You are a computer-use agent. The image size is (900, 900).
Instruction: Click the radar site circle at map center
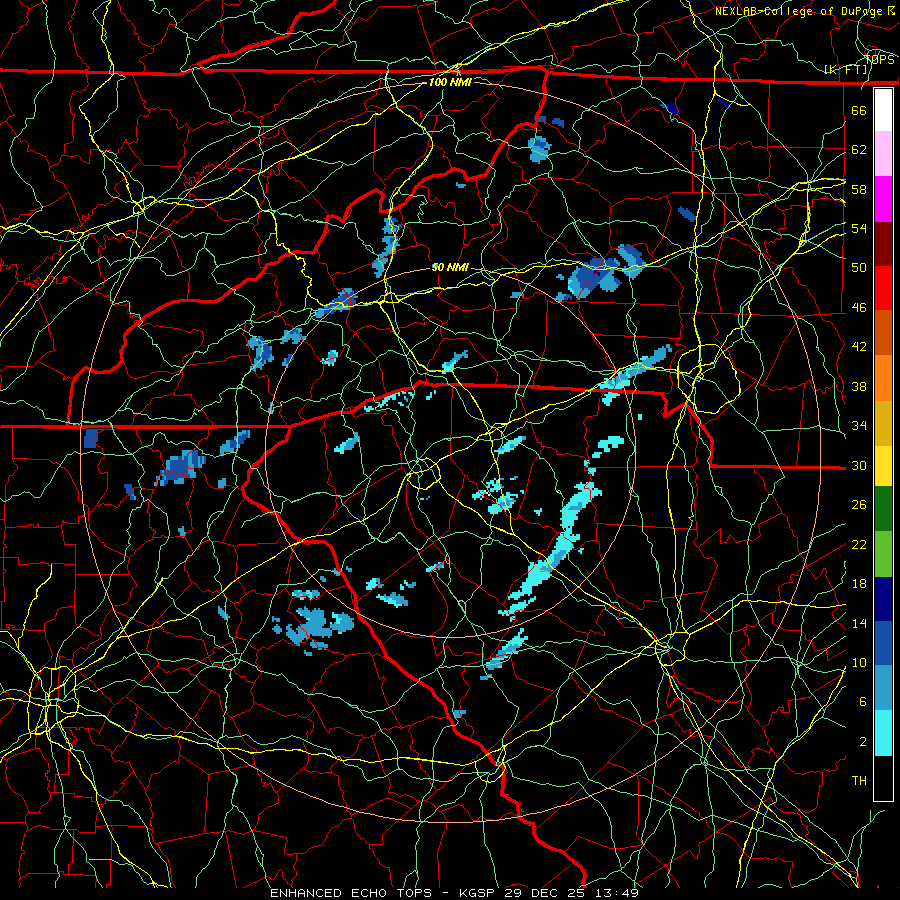(424, 474)
